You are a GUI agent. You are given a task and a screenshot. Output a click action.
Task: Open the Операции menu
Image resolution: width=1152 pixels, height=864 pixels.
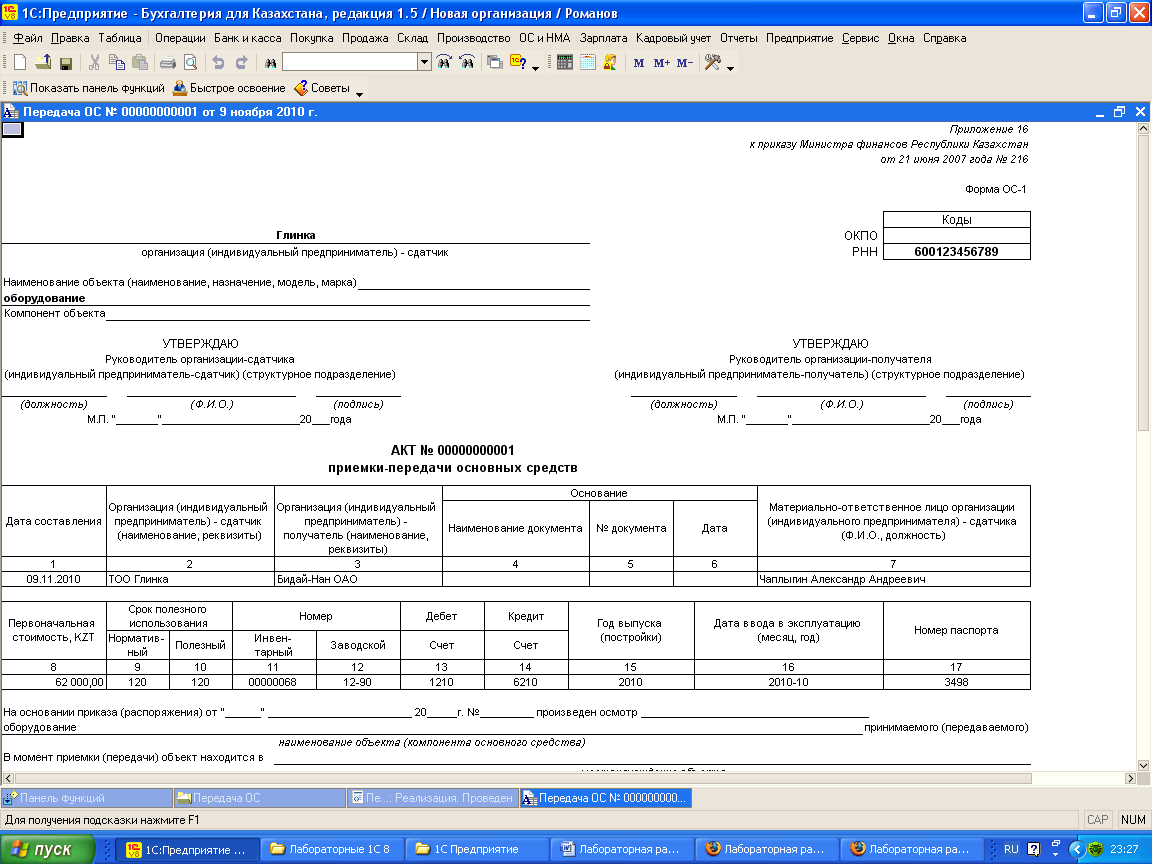[x=180, y=38]
